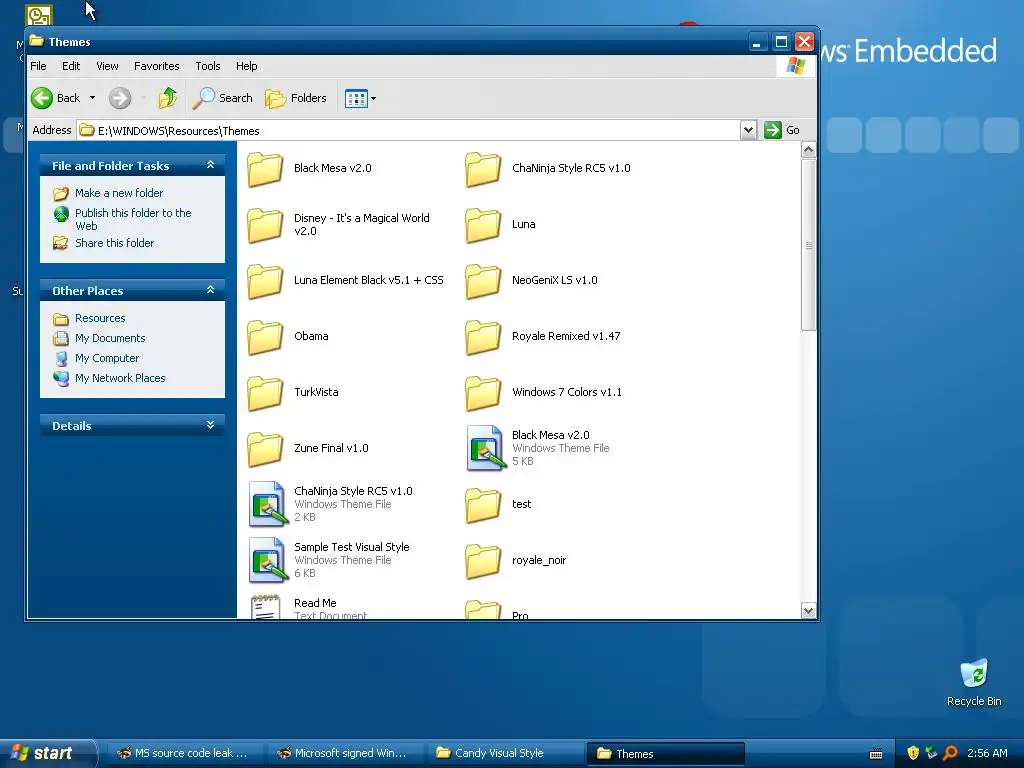This screenshot has width=1024, height=768.
Task: Go to My Computer in Other Places
Action: (x=106, y=359)
